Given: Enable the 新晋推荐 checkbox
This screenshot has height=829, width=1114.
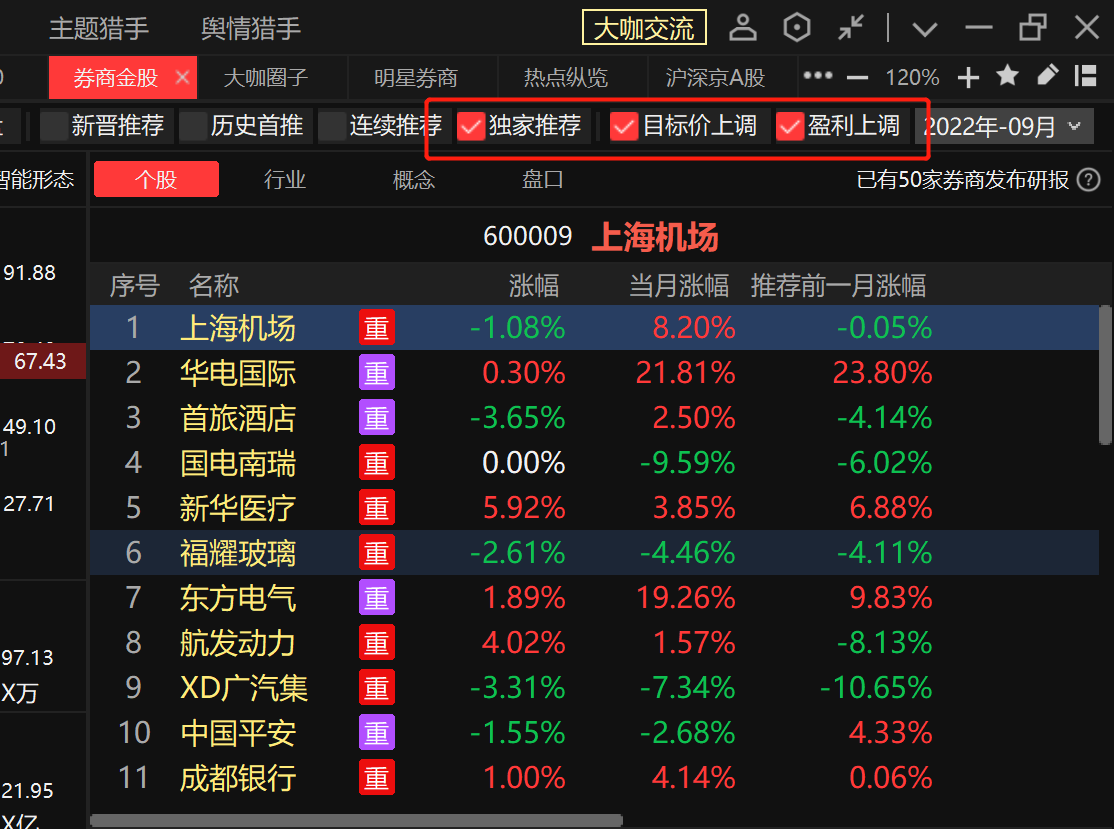Looking at the screenshot, I should pos(54,126).
